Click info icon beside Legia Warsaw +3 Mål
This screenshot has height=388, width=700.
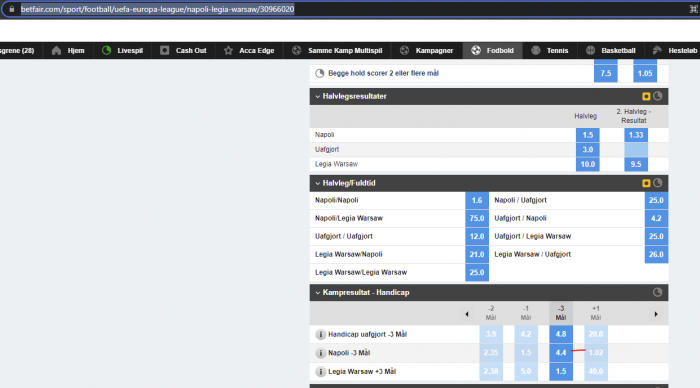click(x=320, y=371)
